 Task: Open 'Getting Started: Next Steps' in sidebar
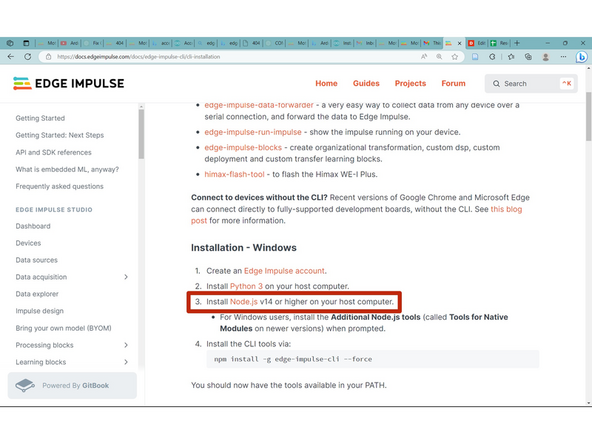coord(60,135)
